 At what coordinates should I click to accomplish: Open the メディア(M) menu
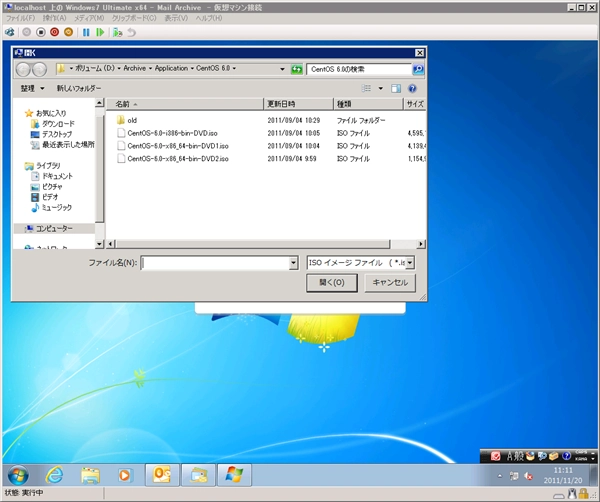pos(89,18)
